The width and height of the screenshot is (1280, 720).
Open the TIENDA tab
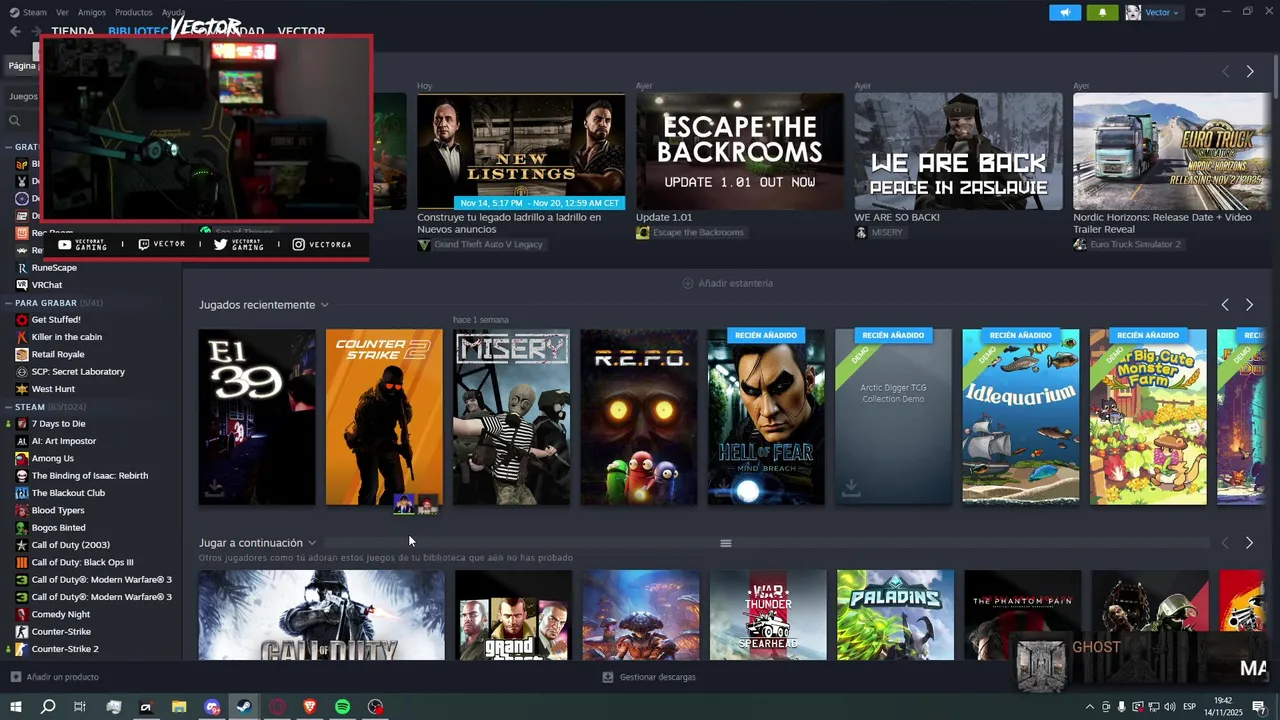(72, 31)
